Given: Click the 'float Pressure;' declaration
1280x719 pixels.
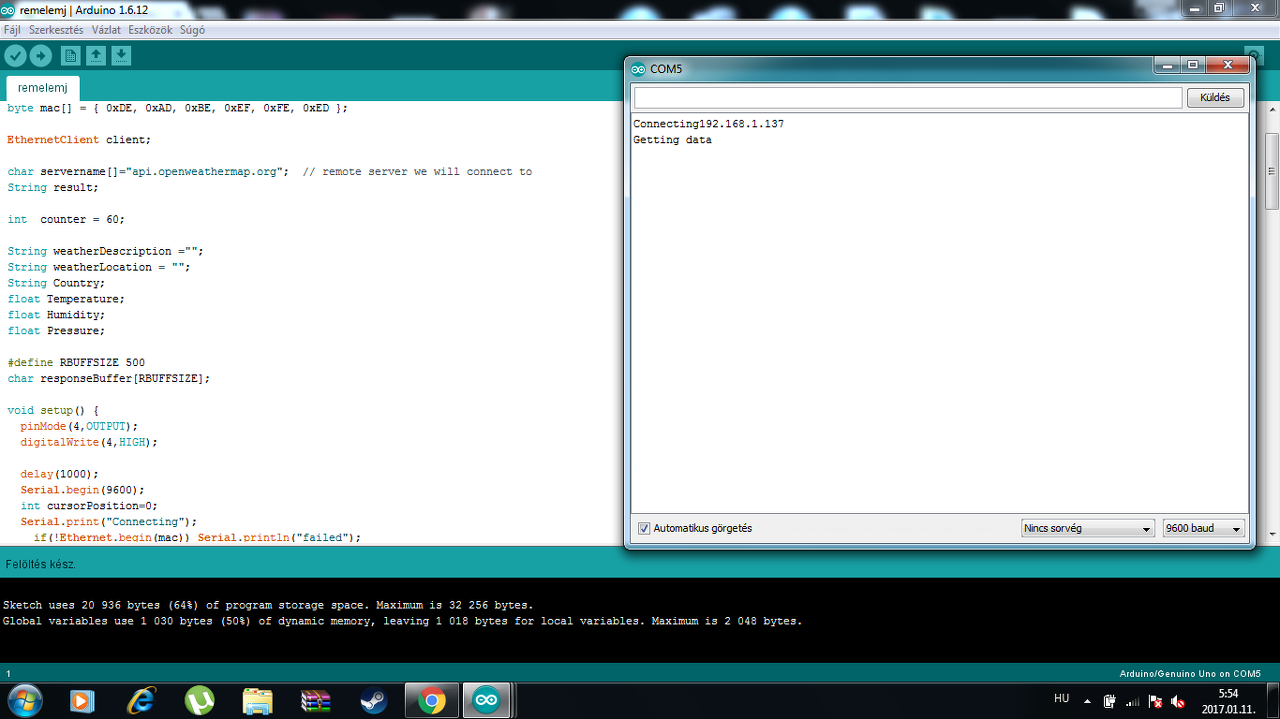Looking at the screenshot, I should (x=56, y=330).
